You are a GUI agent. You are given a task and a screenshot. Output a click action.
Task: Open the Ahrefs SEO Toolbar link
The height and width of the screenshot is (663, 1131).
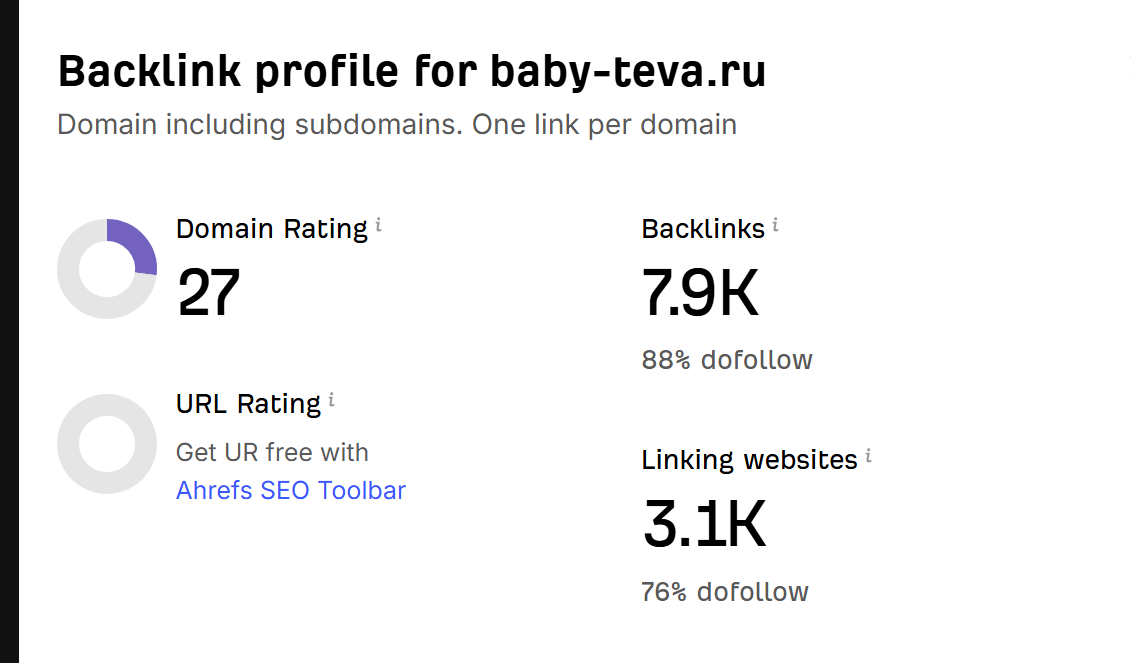(x=291, y=491)
